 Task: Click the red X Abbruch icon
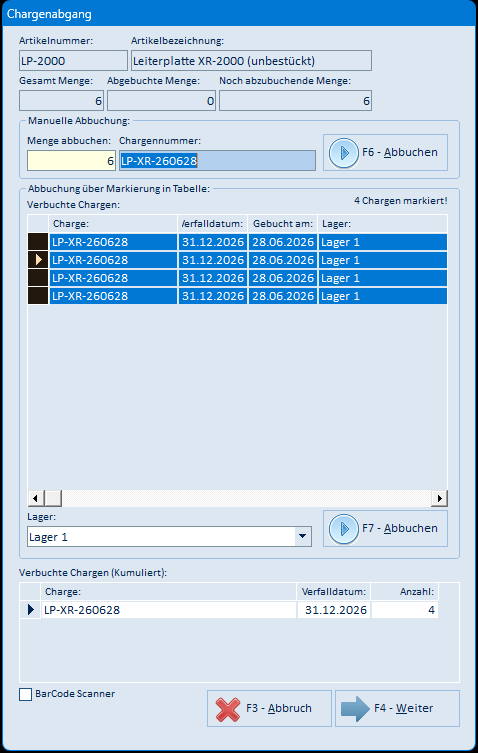click(228, 709)
